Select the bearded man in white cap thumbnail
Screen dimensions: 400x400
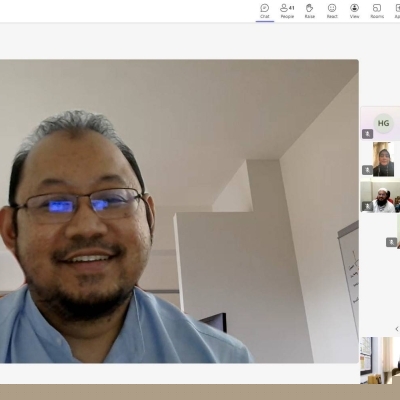[x=380, y=196]
